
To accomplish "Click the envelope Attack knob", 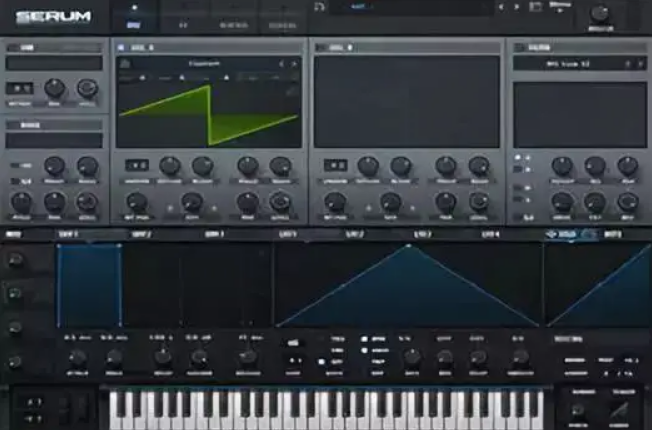I will click(77, 358).
